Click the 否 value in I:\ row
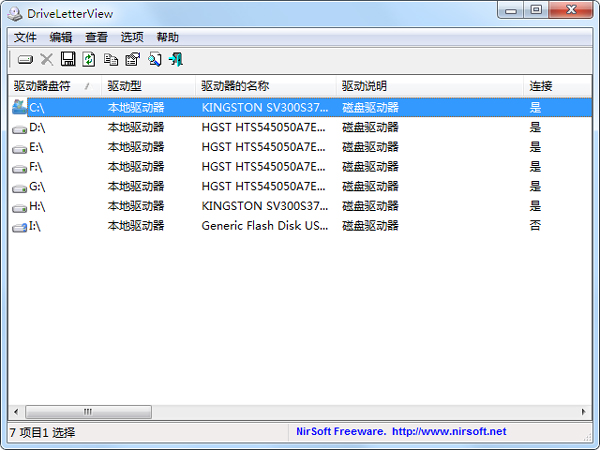The height and width of the screenshot is (450, 600). click(x=535, y=226)
